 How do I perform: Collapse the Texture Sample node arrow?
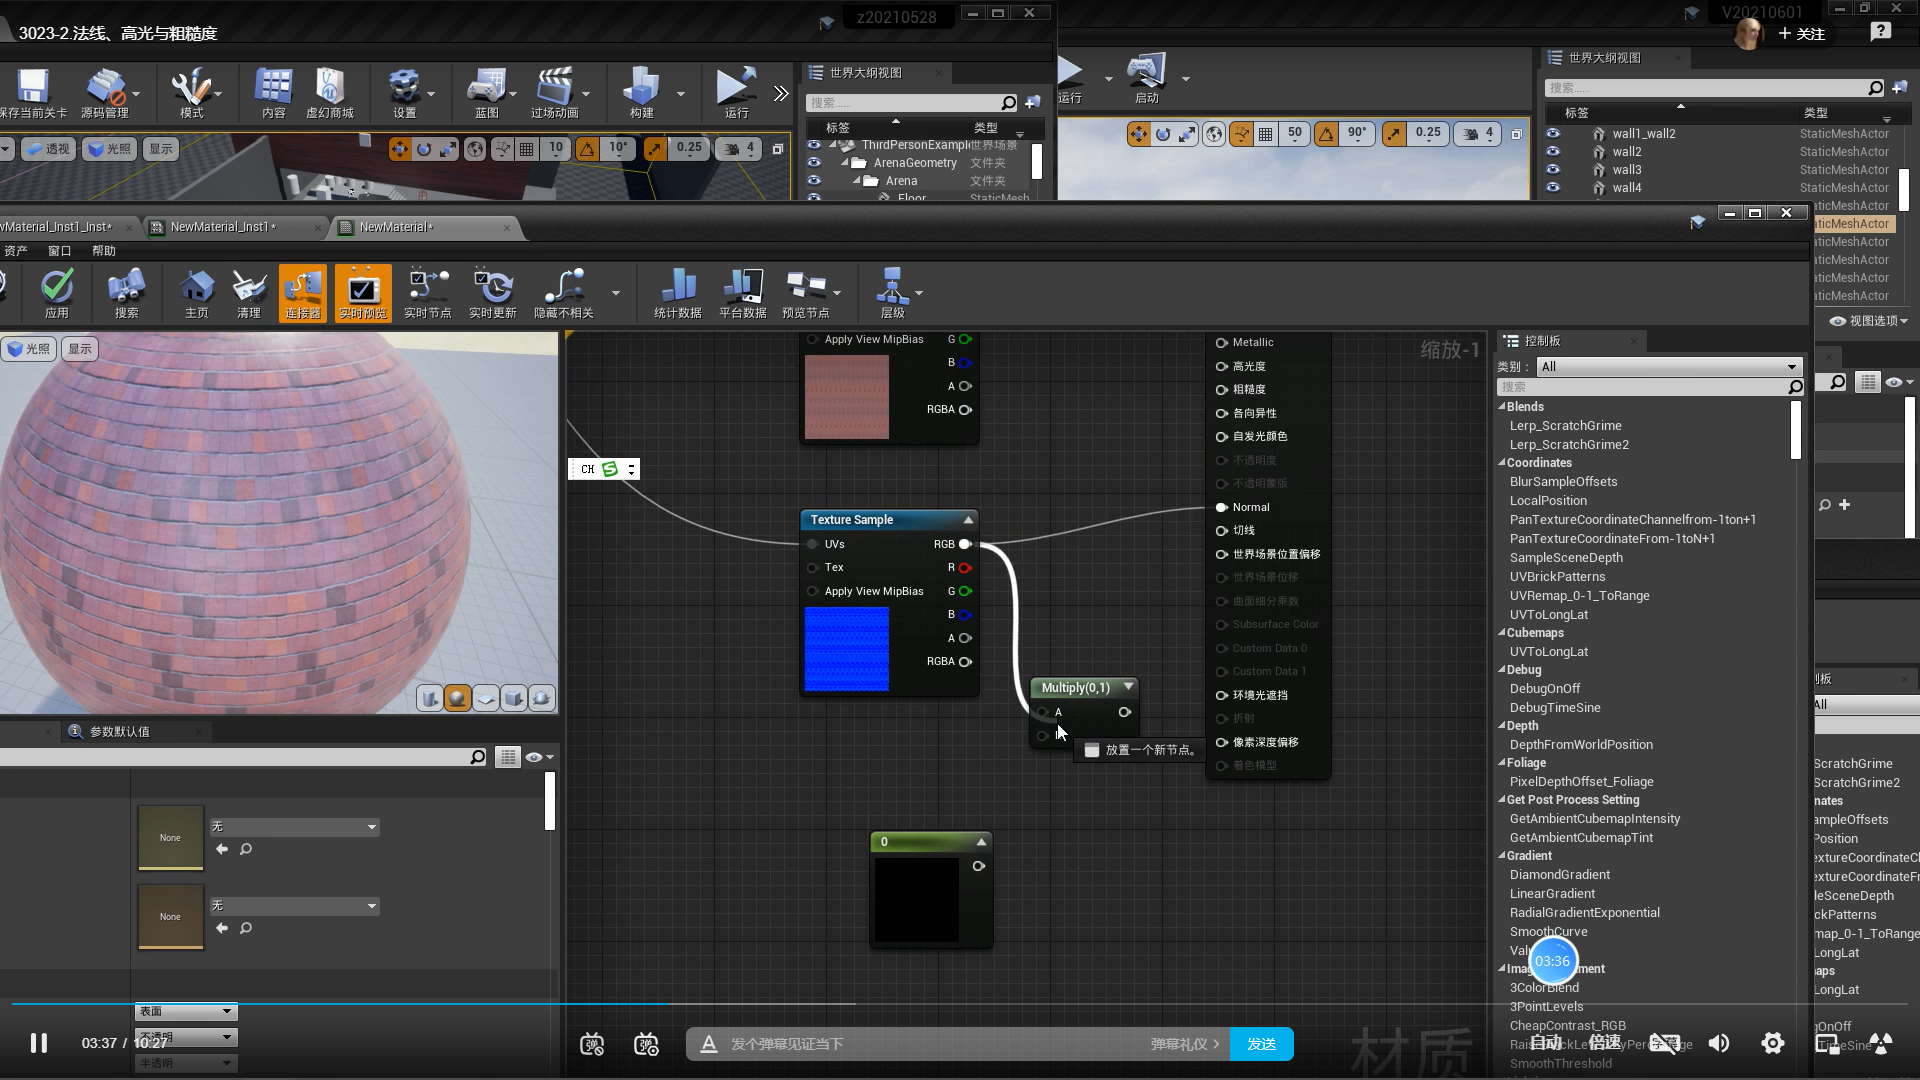pyautogui.click(x=968, y=520)
